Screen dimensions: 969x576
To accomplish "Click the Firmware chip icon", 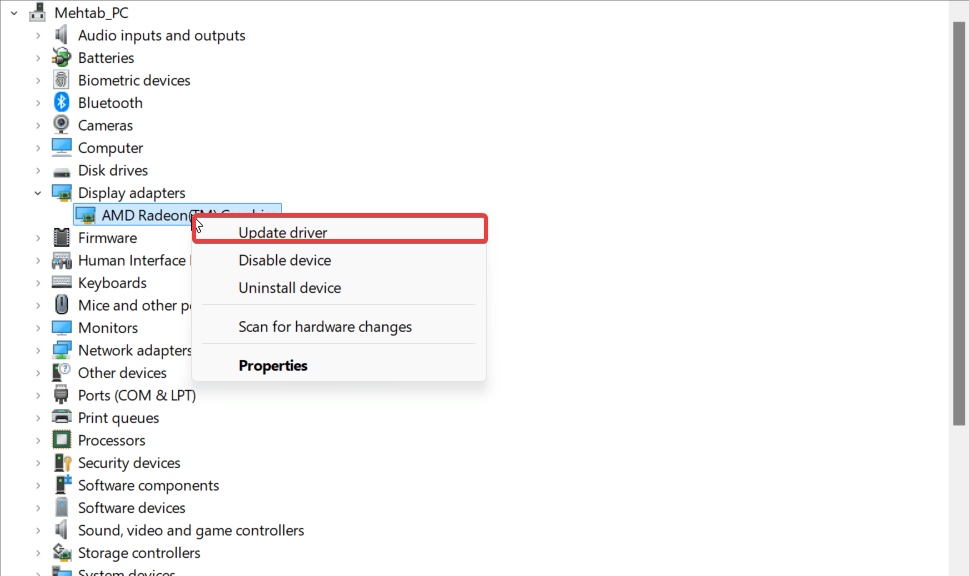I will (x=61, y=238).
